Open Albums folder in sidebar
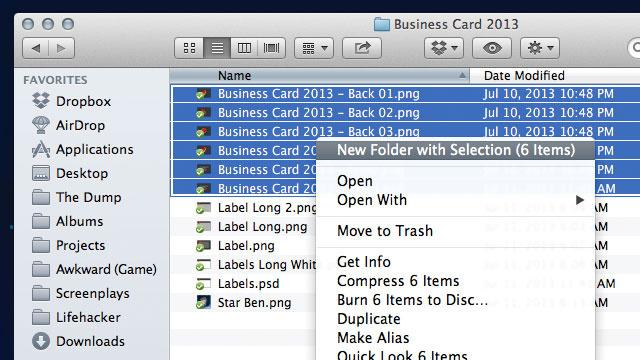Screen dimensions: 640x360 (67, 221)
